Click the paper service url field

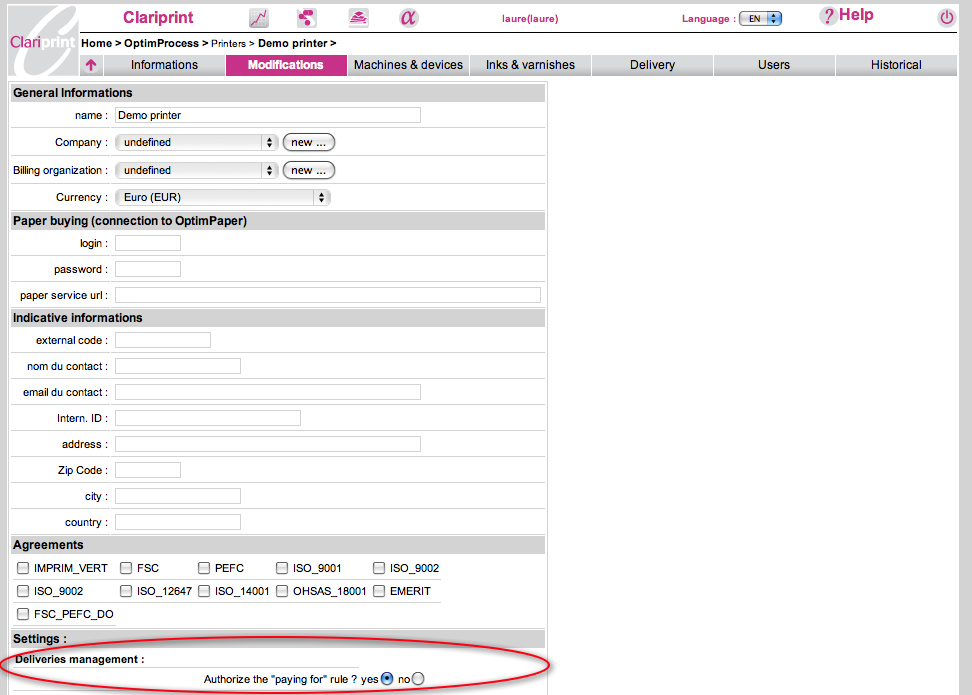327,295
